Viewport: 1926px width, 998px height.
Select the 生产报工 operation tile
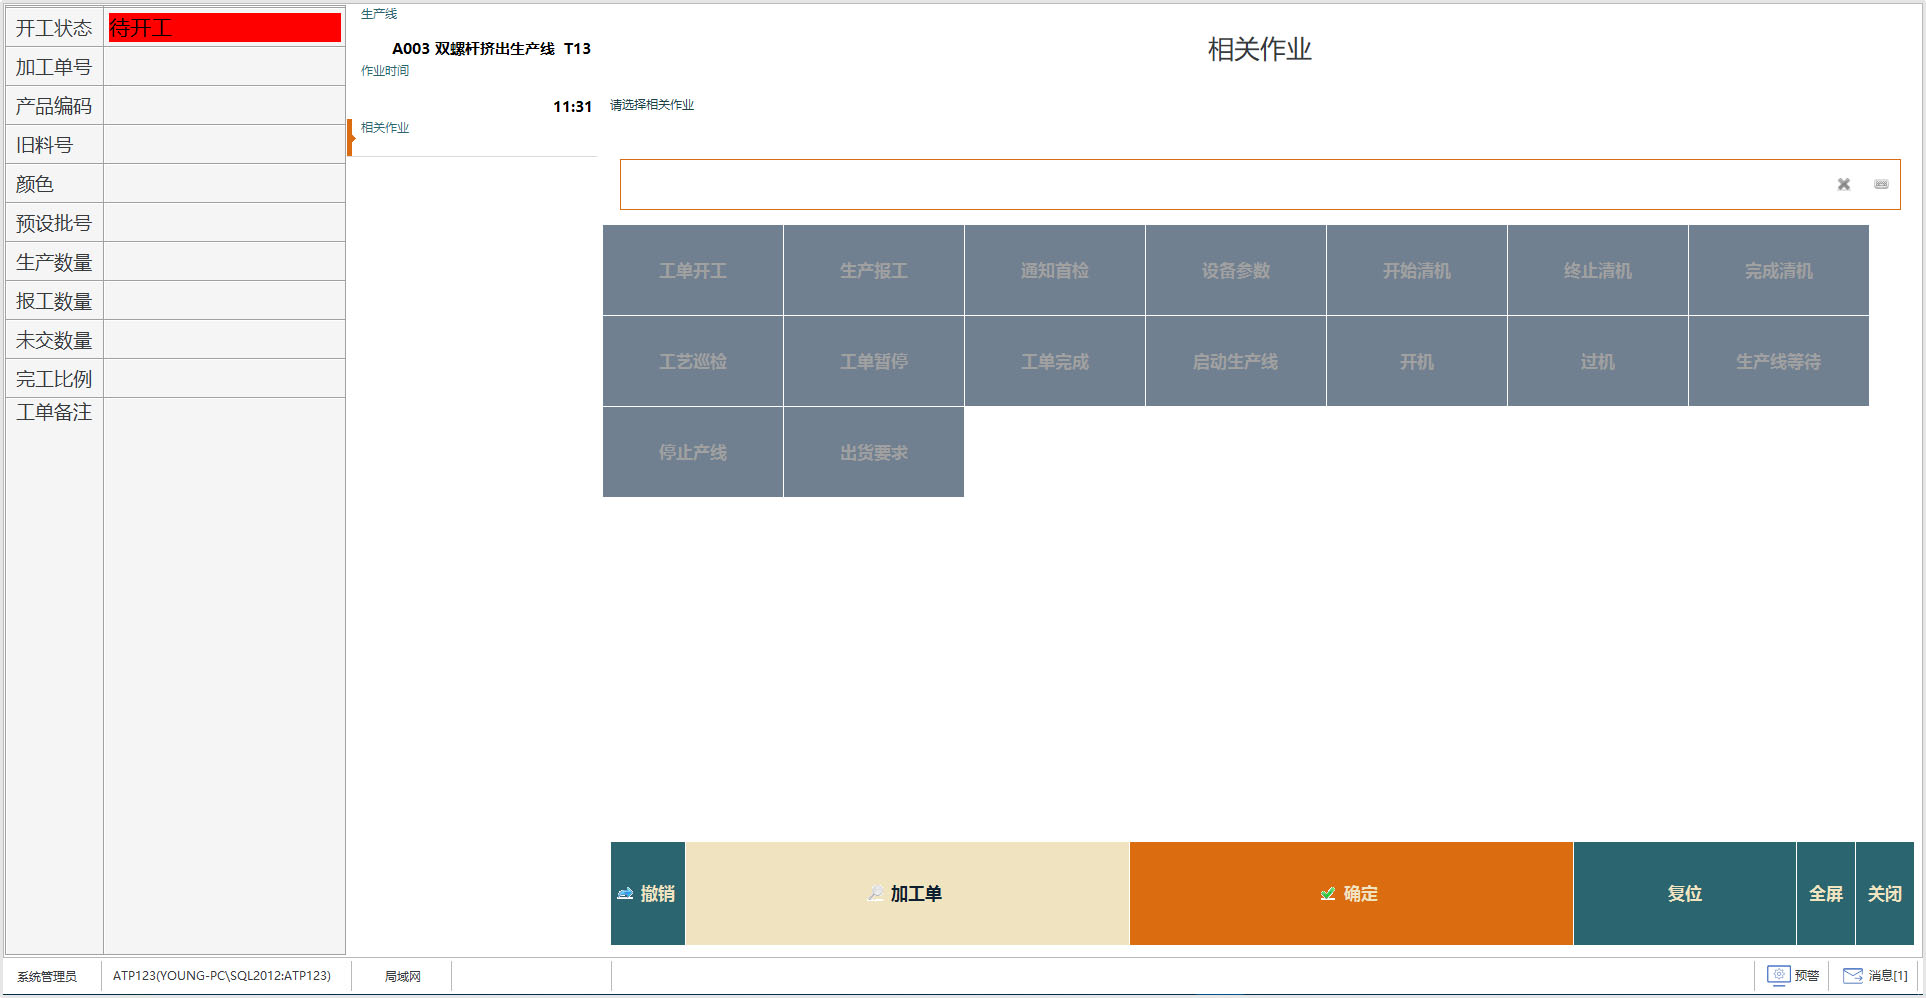[x=873, y=271]
